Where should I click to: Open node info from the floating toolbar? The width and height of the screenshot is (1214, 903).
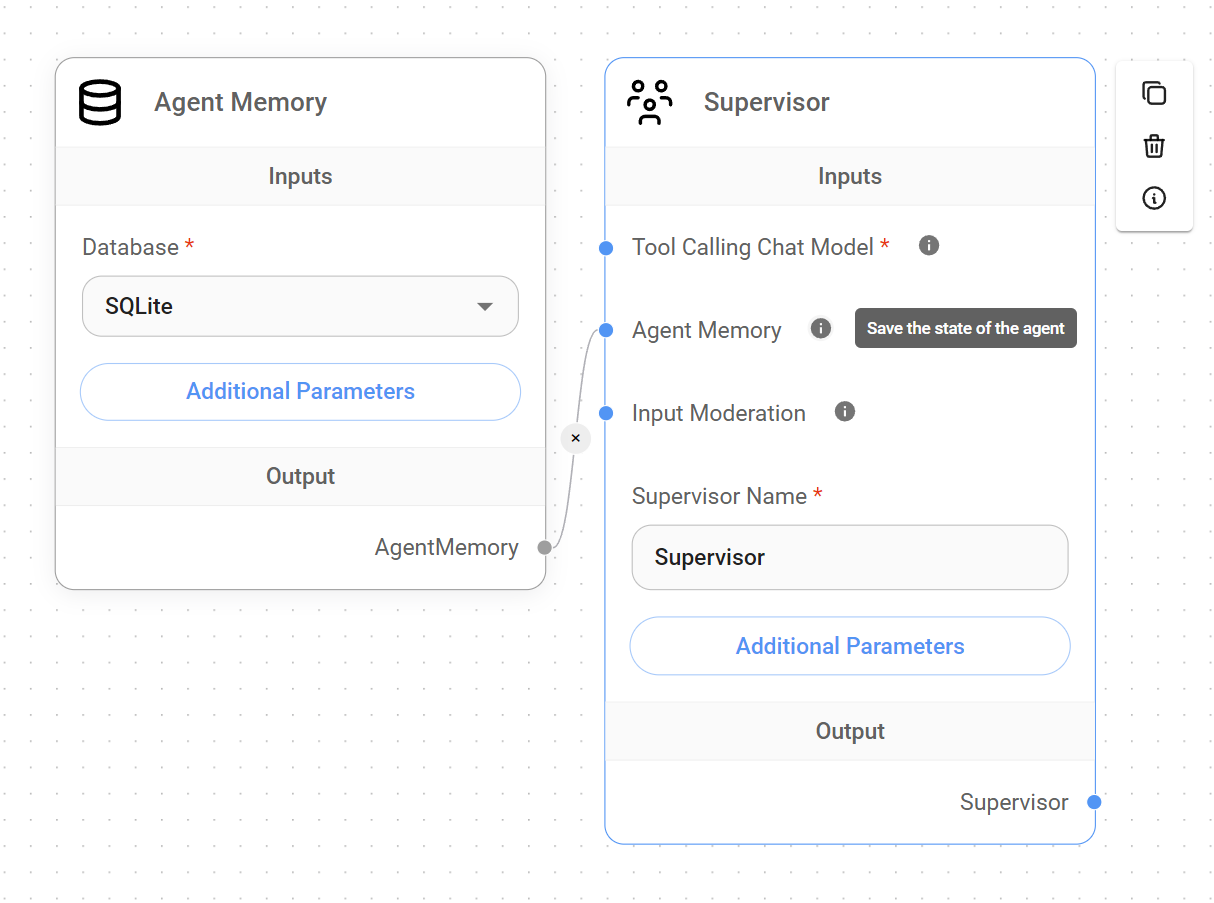(x=1154, y=198)
